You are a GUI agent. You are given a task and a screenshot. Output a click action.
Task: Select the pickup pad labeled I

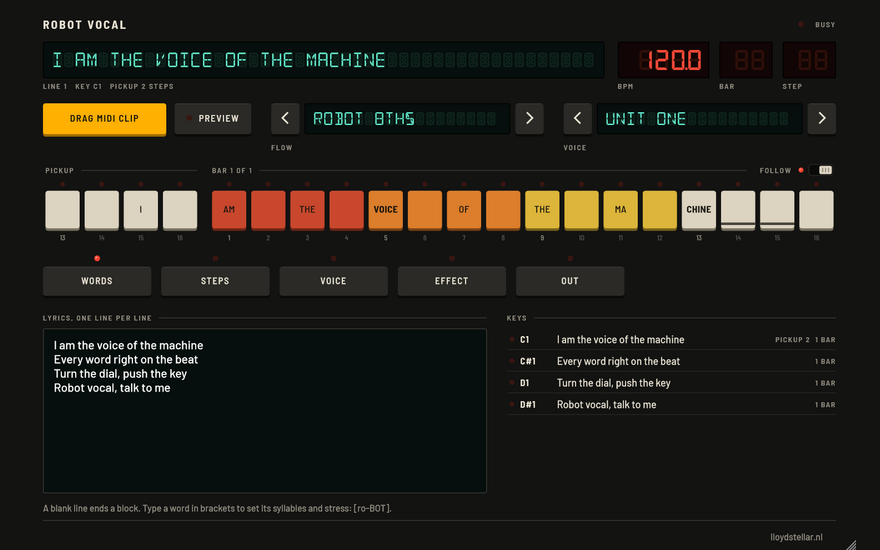pos(141,210)
